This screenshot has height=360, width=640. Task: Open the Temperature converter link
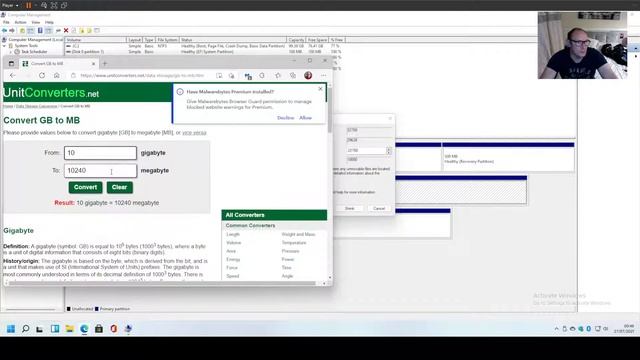294,242
